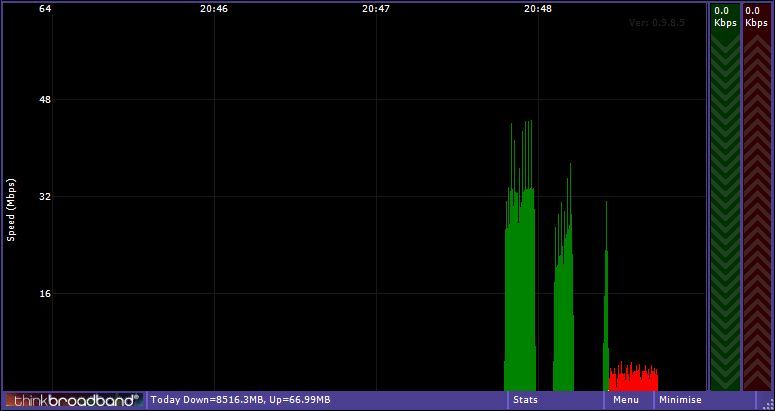775x411 pixels.
Task: Open the Menu button
Action: pyautogui.click(x=628, y=400)
